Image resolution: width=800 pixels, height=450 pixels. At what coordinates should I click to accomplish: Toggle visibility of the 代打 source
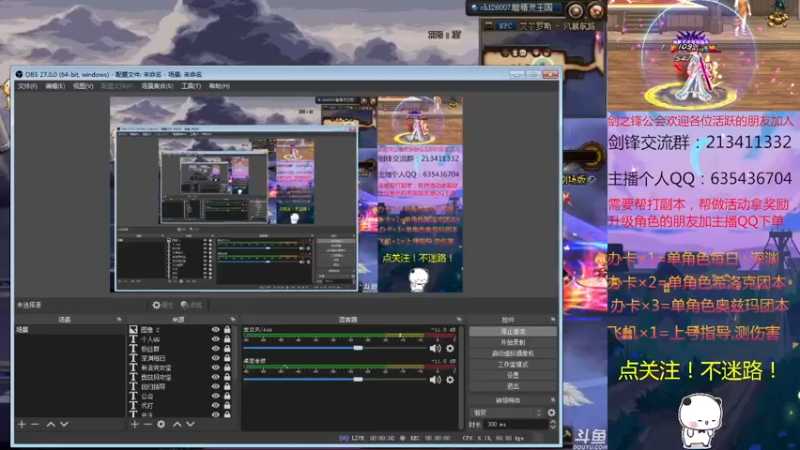coord(216,406)
